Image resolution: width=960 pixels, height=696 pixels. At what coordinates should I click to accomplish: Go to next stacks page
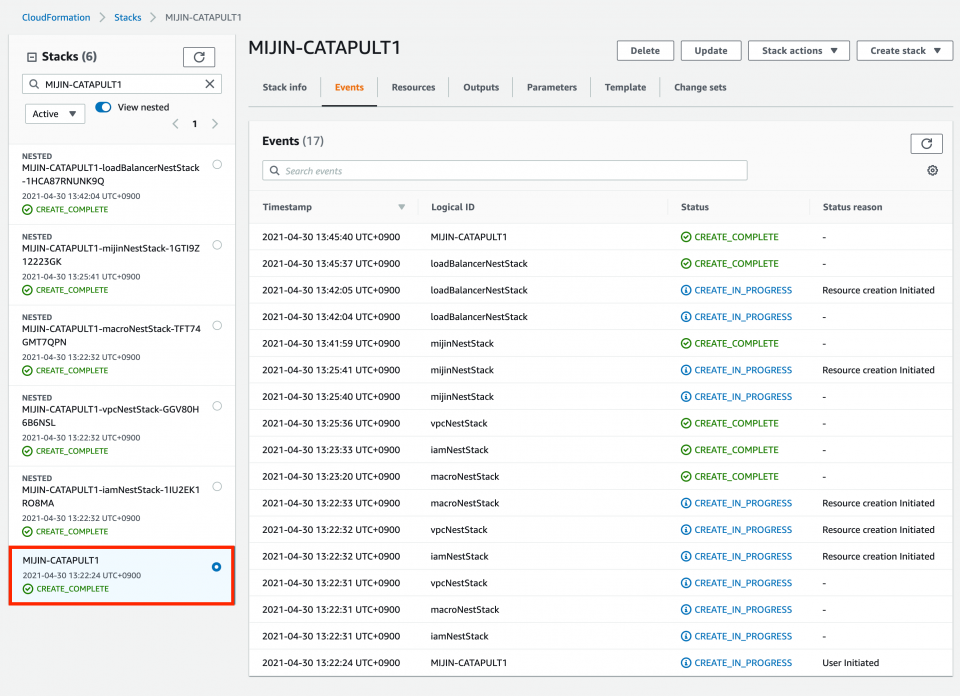click(215, 124)
